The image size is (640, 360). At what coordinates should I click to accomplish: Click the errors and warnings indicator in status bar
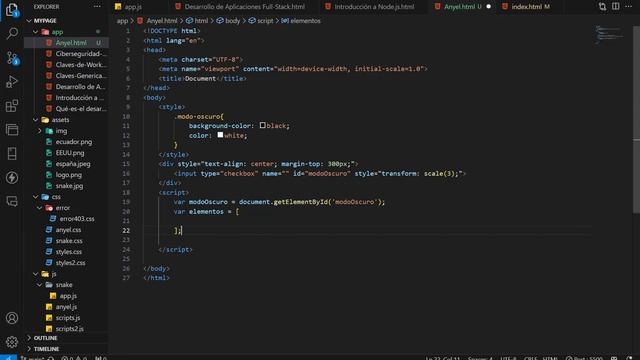[x=74, y=358]
